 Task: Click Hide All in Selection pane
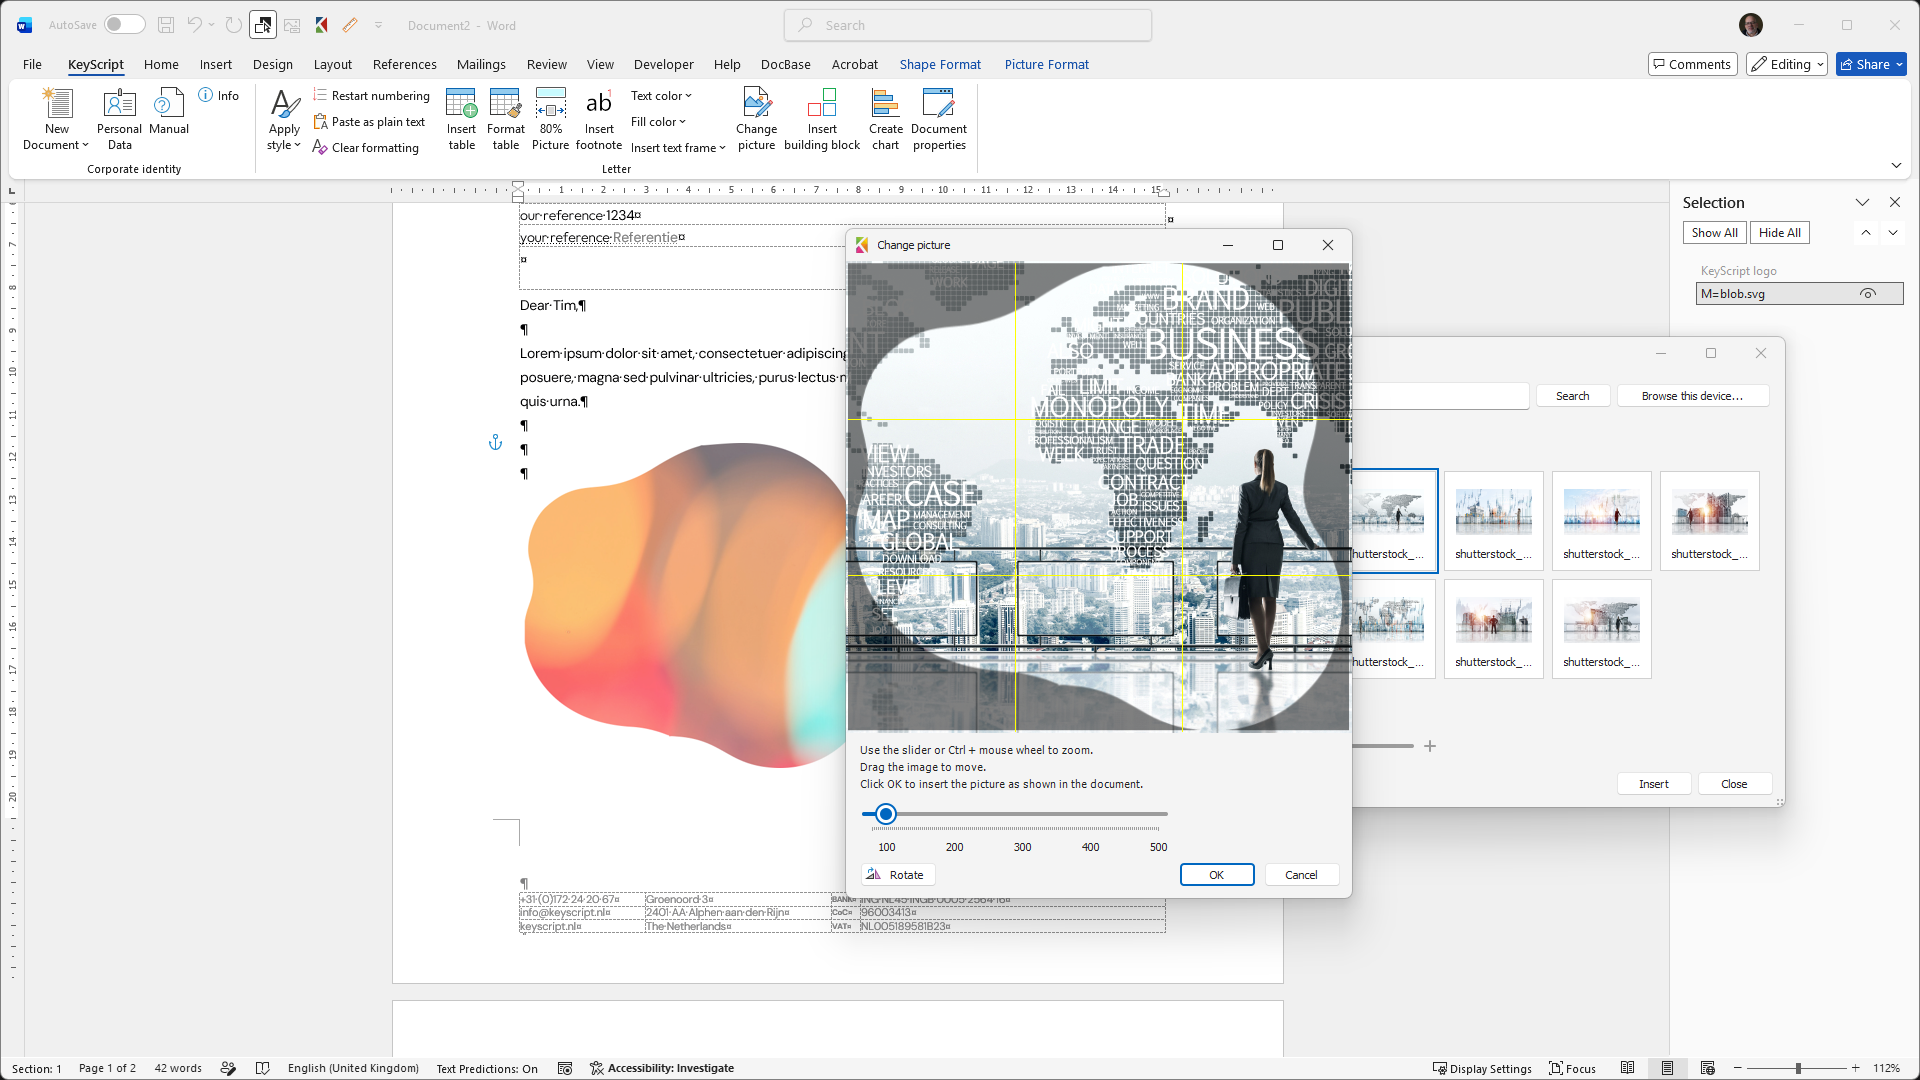[1780, 232]
